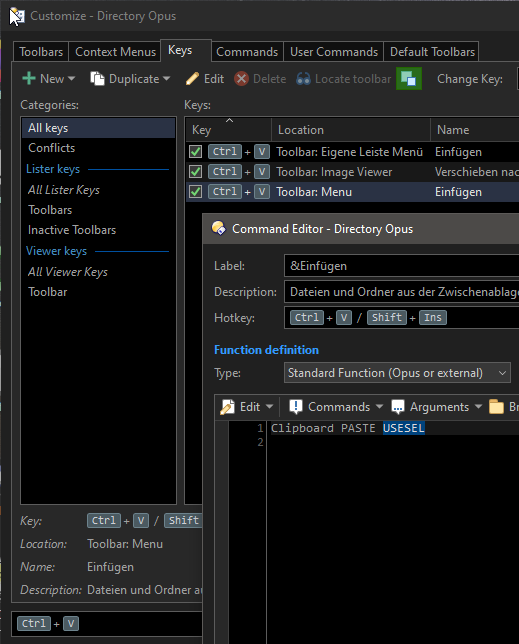Screen dimensions: 519x644
Task: Switch to the Commands tab
Action: [x=247, y=52]
